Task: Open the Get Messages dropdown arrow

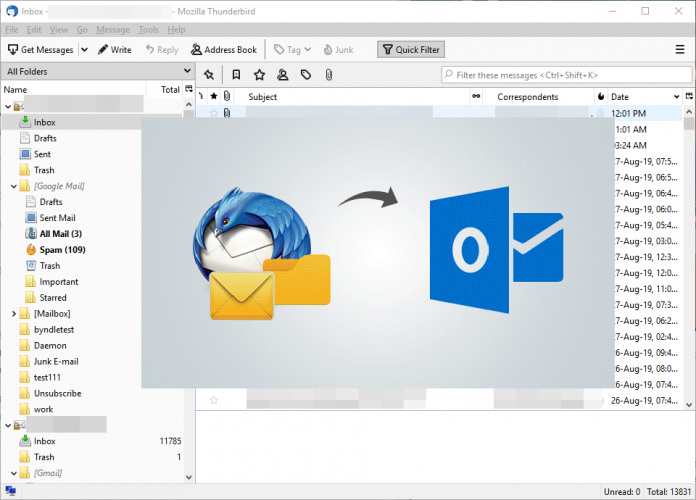Action: [84, 50]
